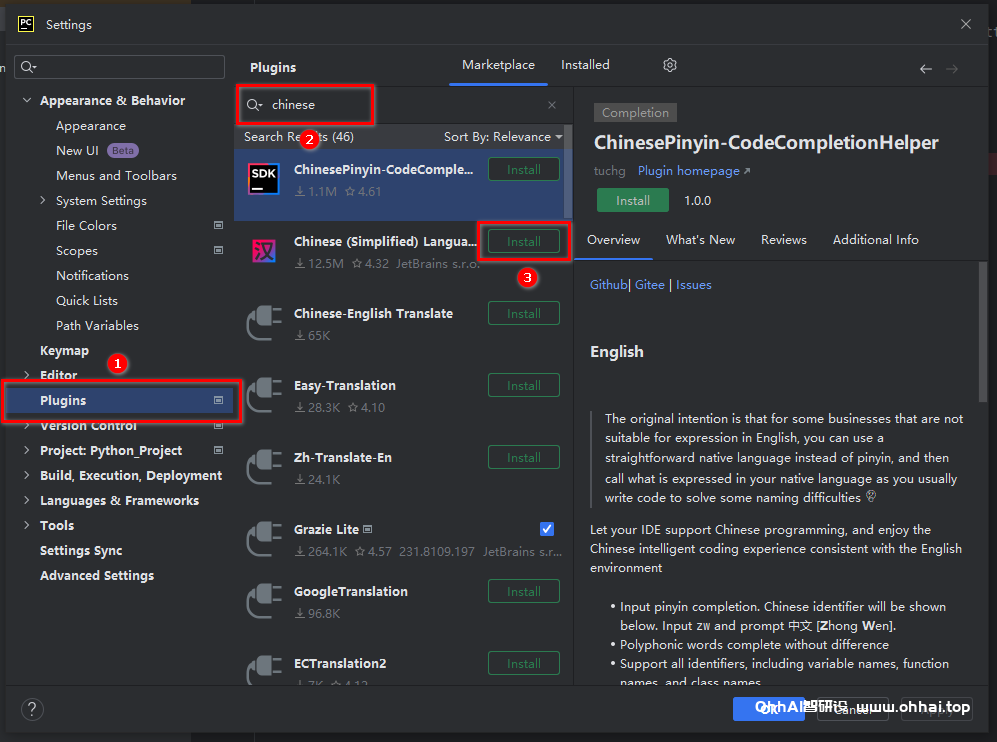
Task: Install the Easy-Translation plugin
Action: coord(524,385)
